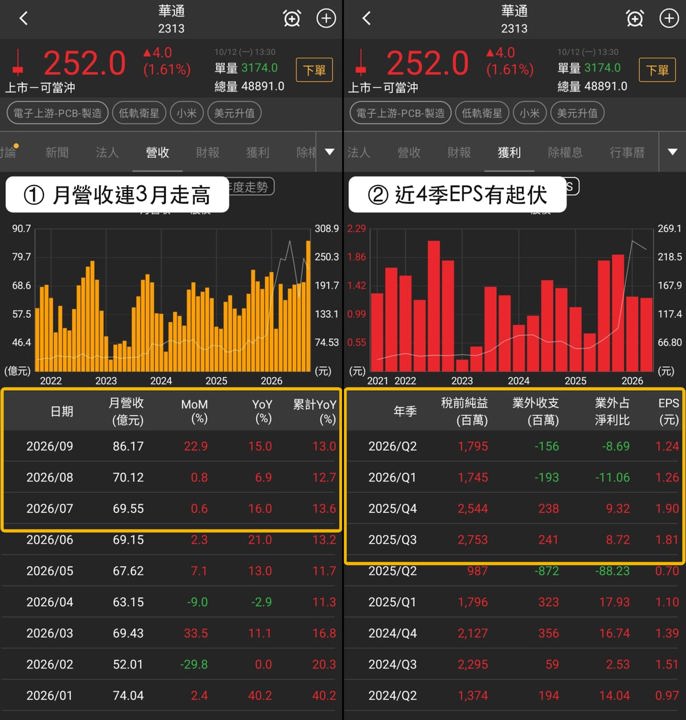Viewport: 686px width, 720px height.
Task: Open the 財報 tab on left panel
Action: click(x=208, y=152)
